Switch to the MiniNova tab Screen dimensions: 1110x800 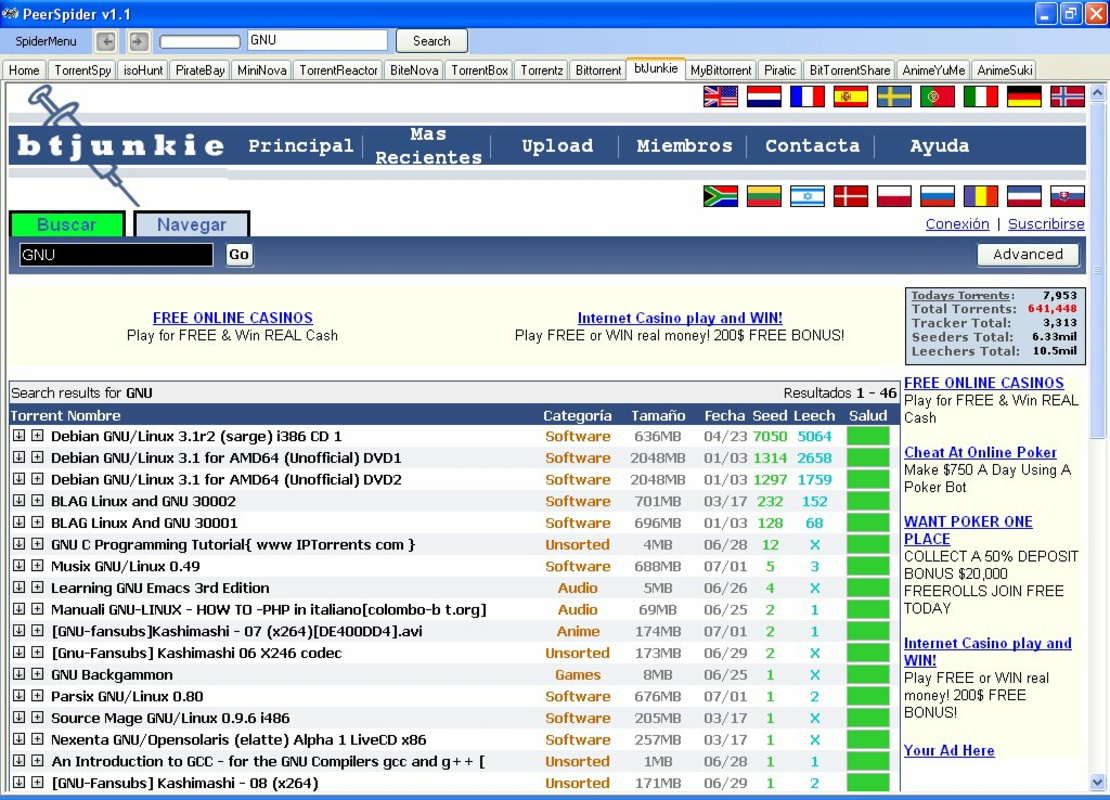(x=262, y=70)
